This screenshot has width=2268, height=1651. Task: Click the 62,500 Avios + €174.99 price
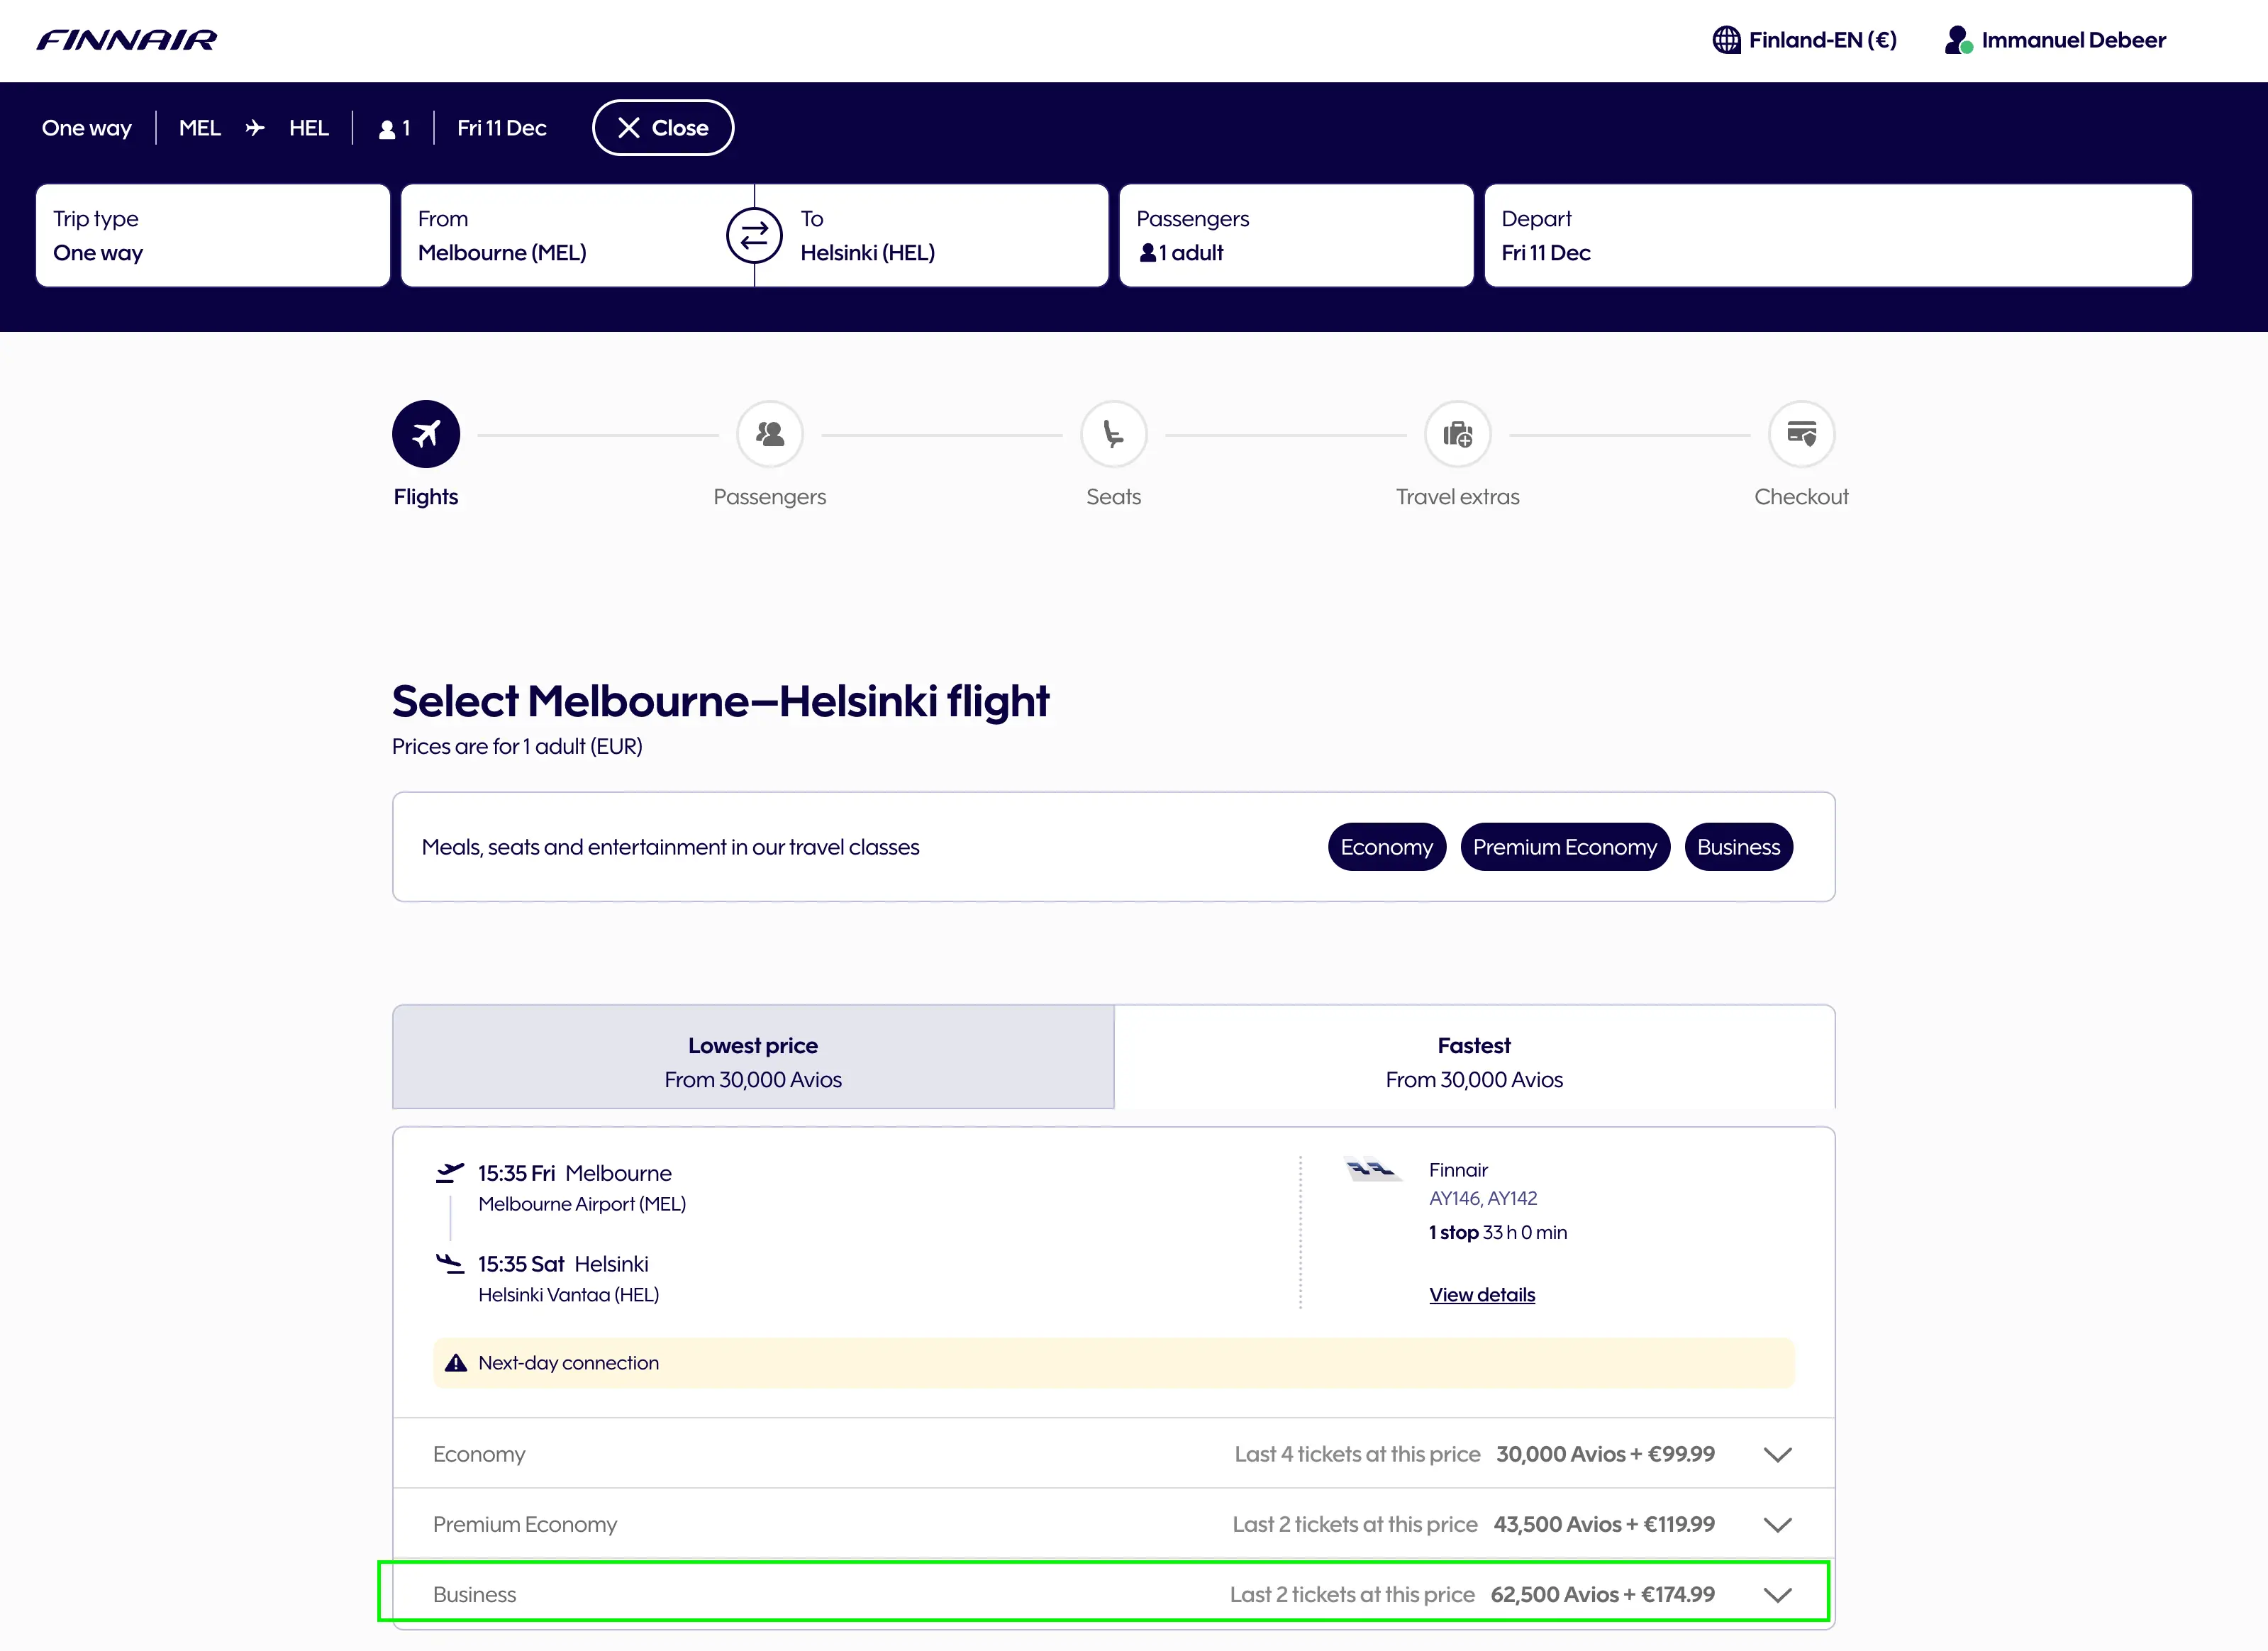pyautogui.click(x=1602, y=1594)
